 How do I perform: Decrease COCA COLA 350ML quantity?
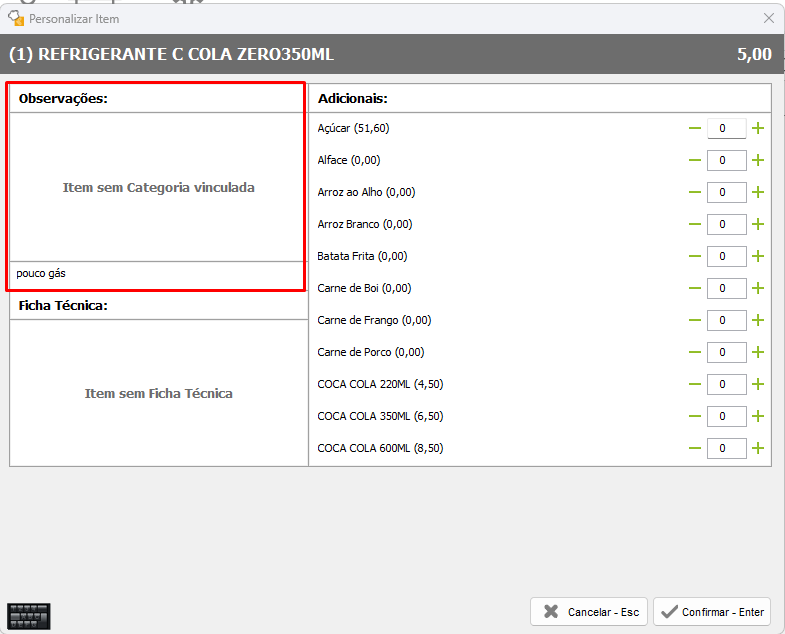click(694, 416)
